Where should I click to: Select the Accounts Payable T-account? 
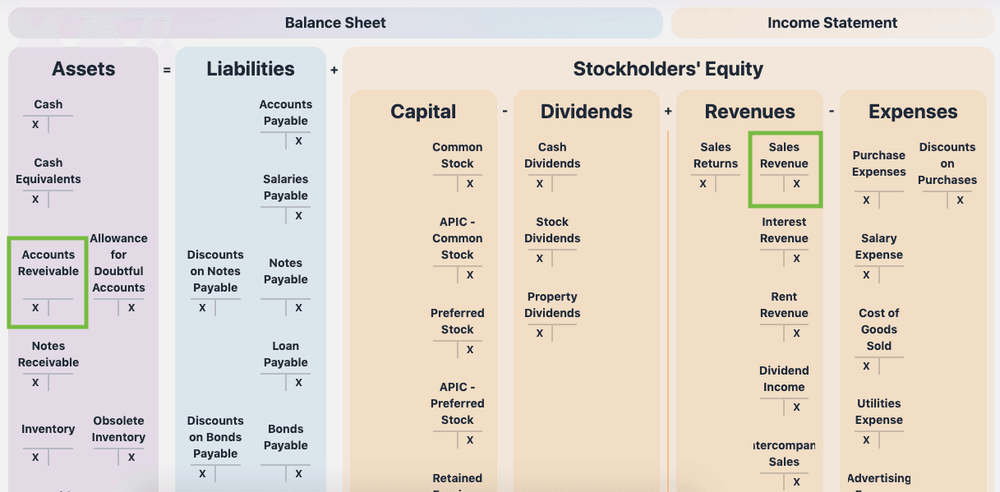(285, 122)
